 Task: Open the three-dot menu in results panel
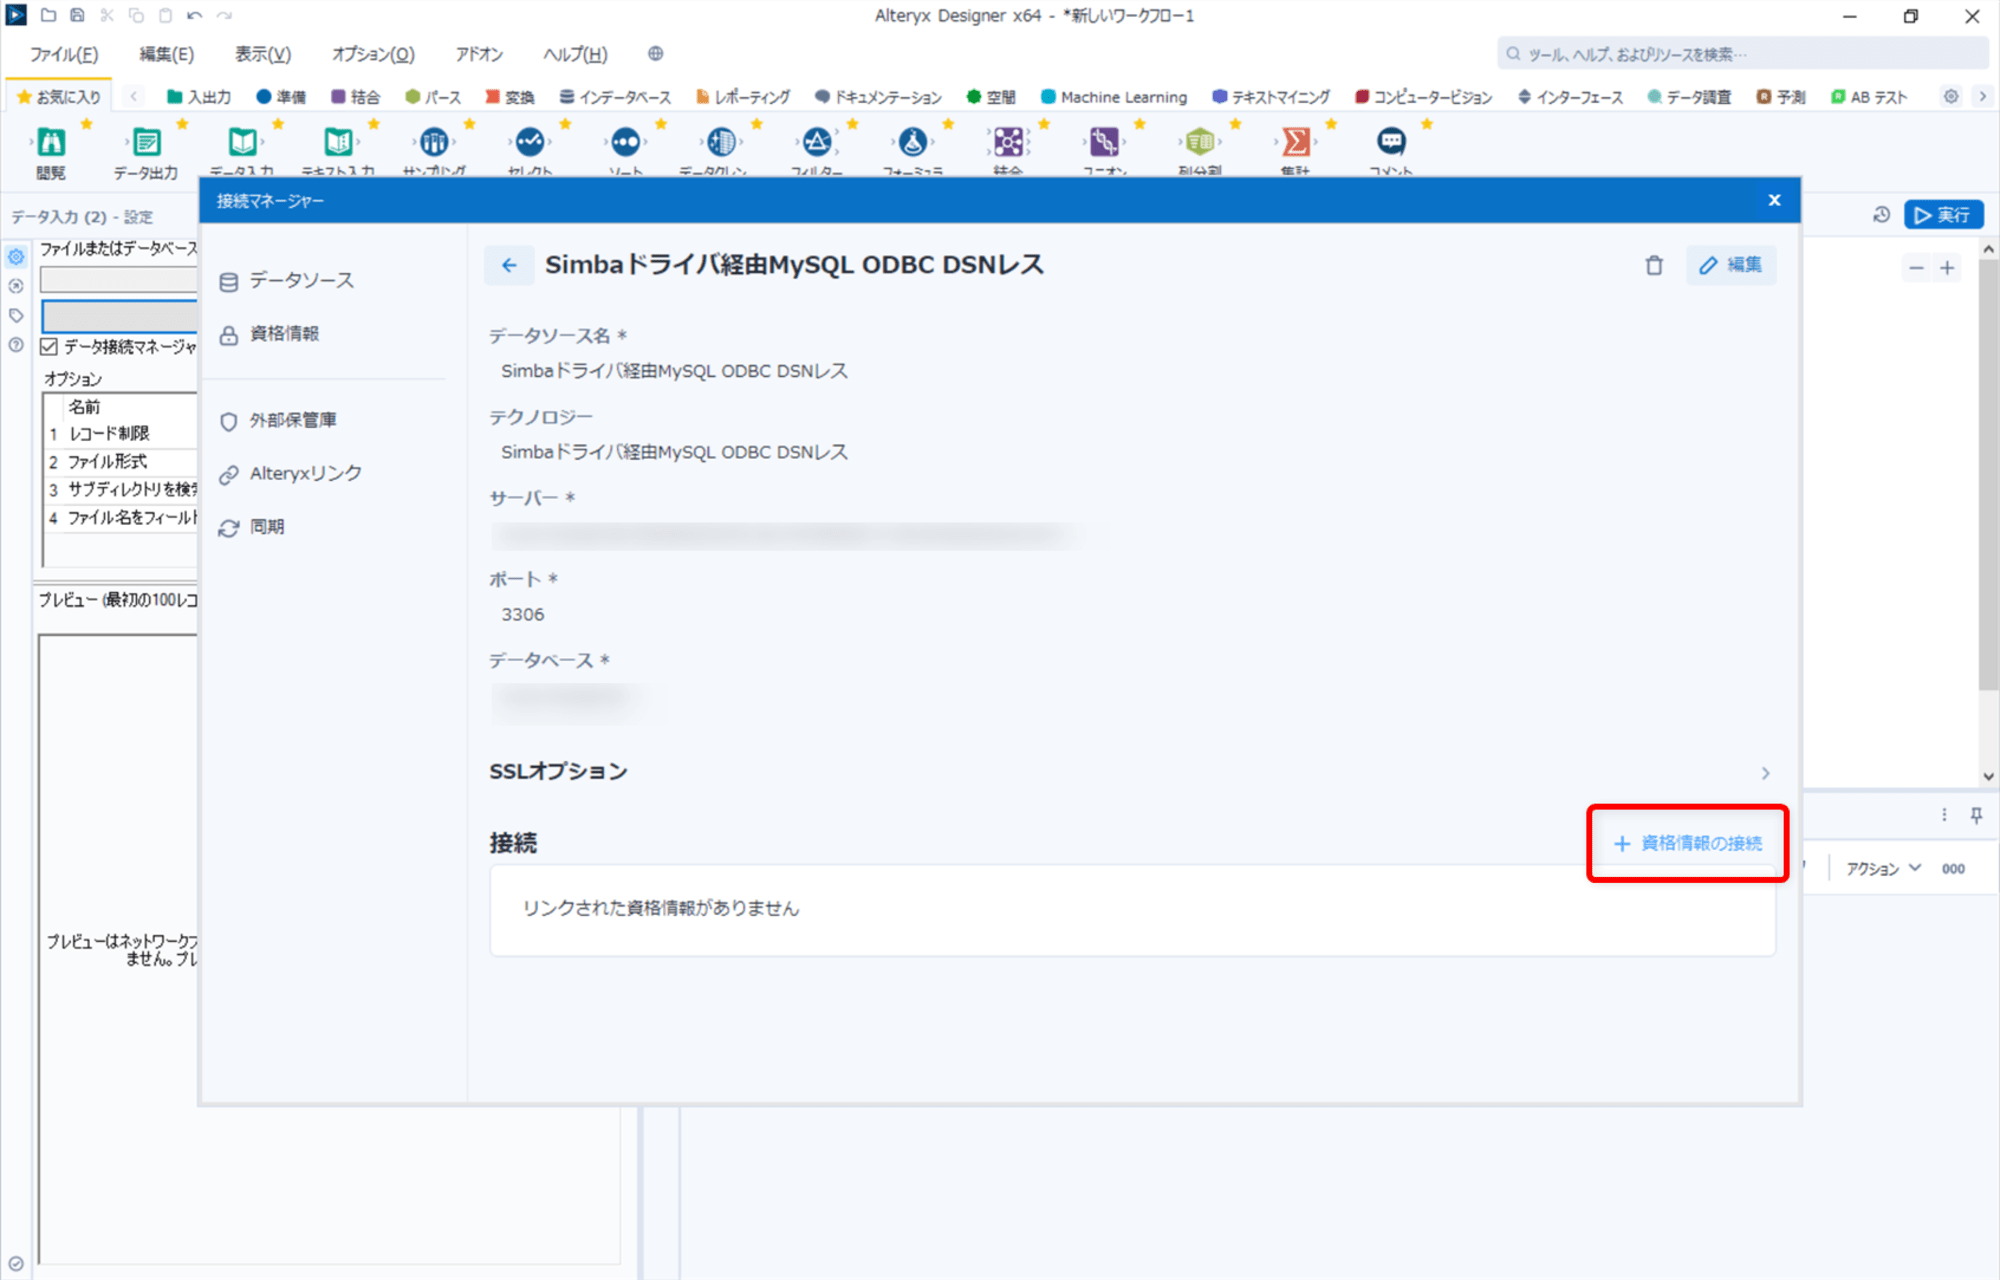(x=1944, y=815)
